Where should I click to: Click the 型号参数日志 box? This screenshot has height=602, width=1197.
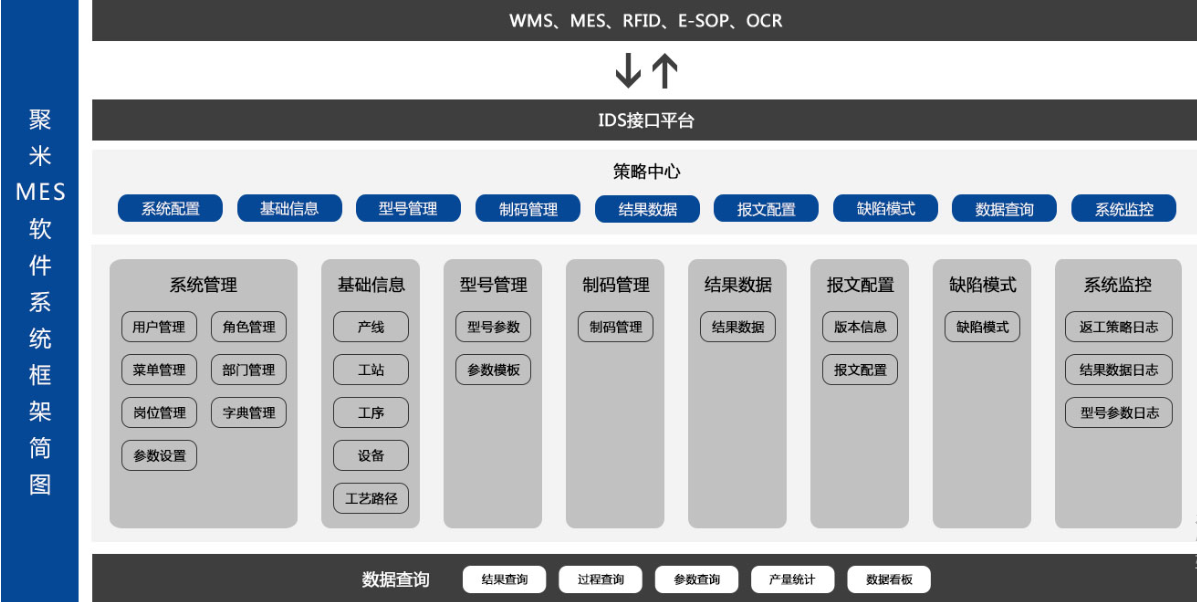pyautogui.click(x=1119, y=413)
